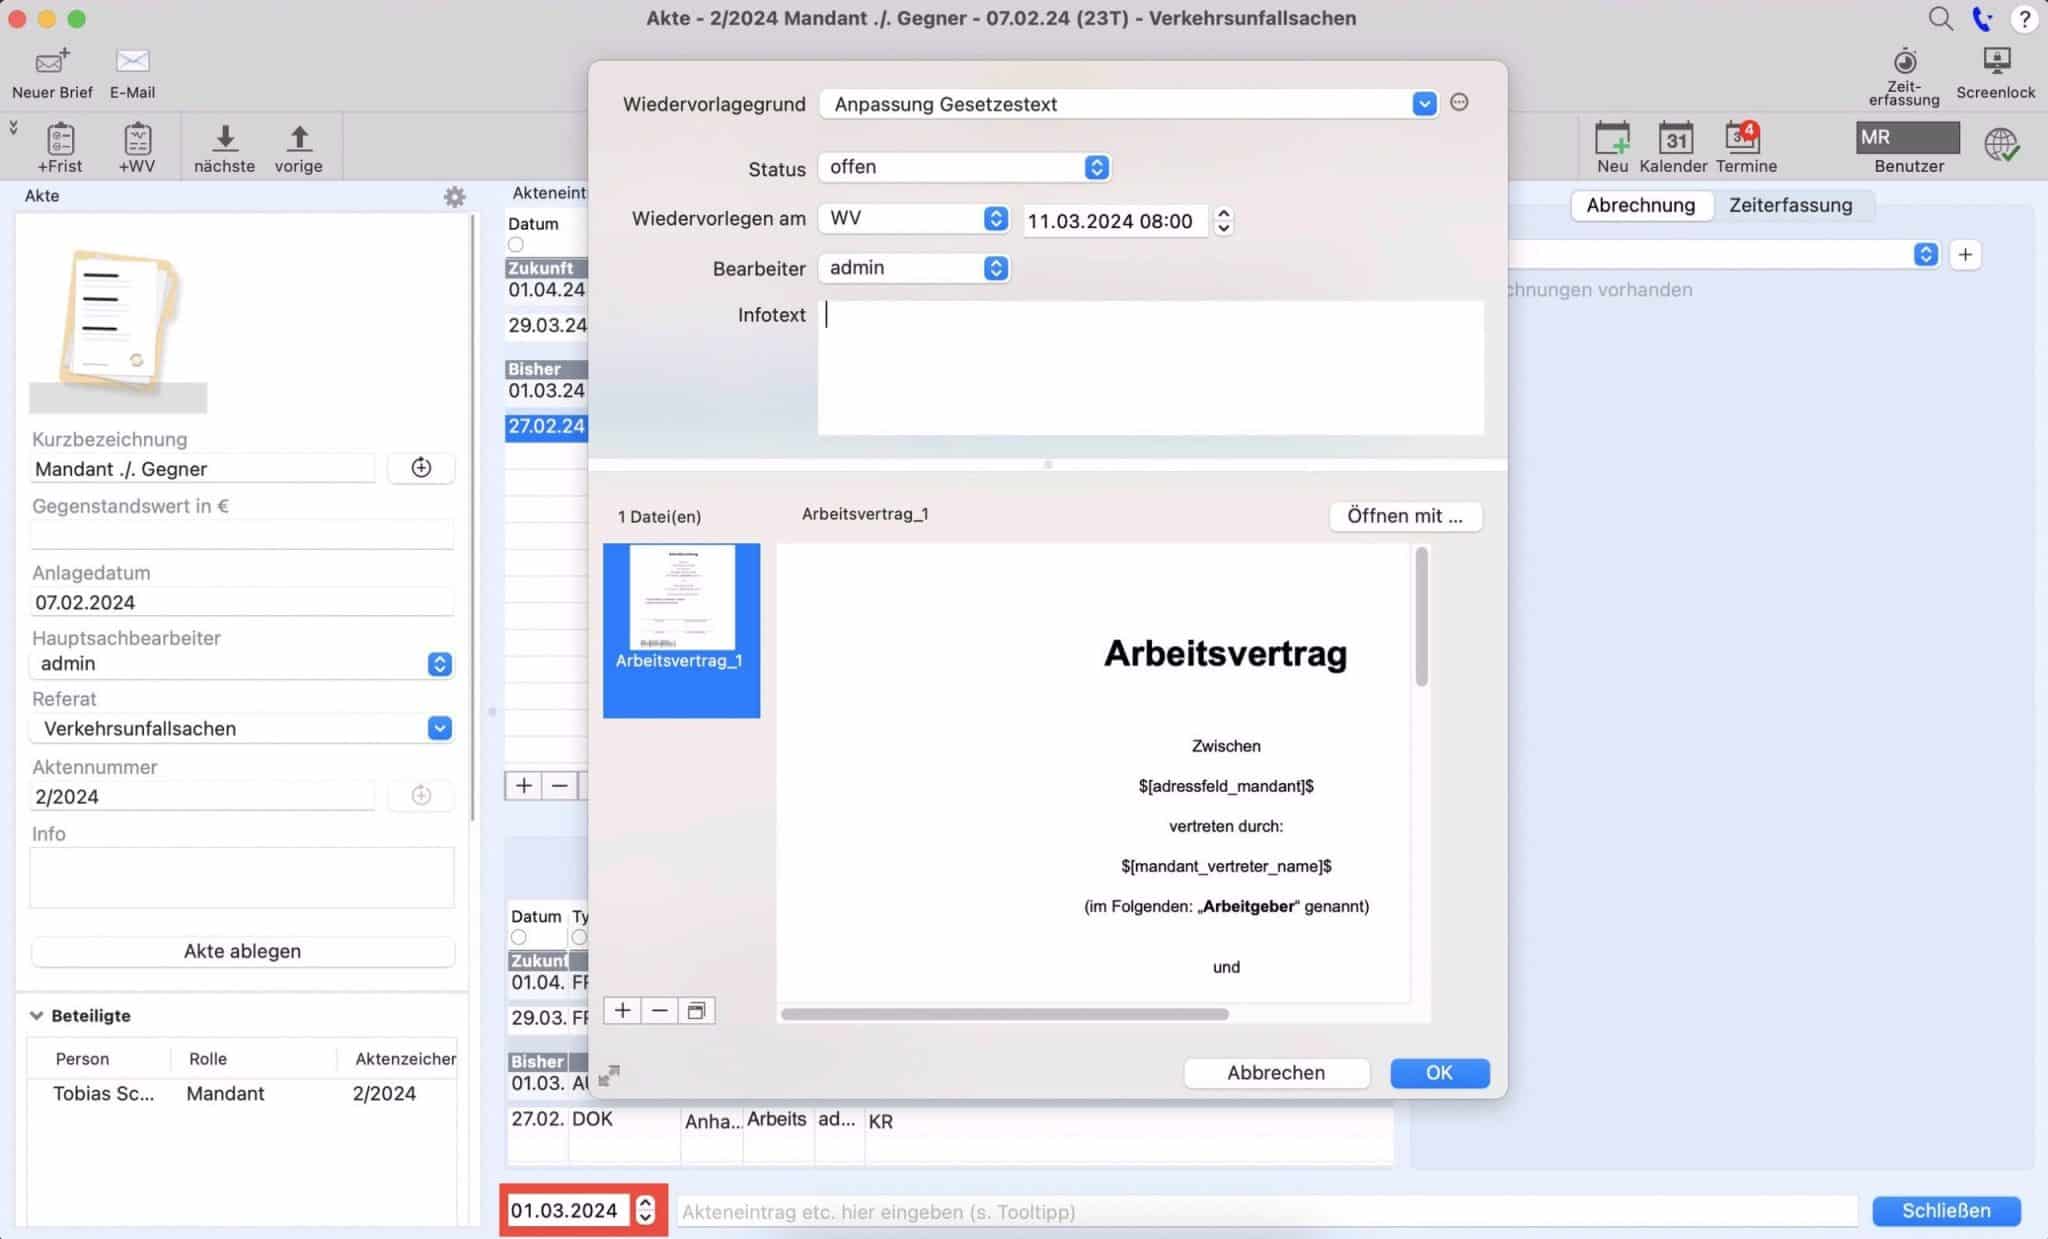Click the delete Wiedervorlagegrund icon

coord(1458,101)
